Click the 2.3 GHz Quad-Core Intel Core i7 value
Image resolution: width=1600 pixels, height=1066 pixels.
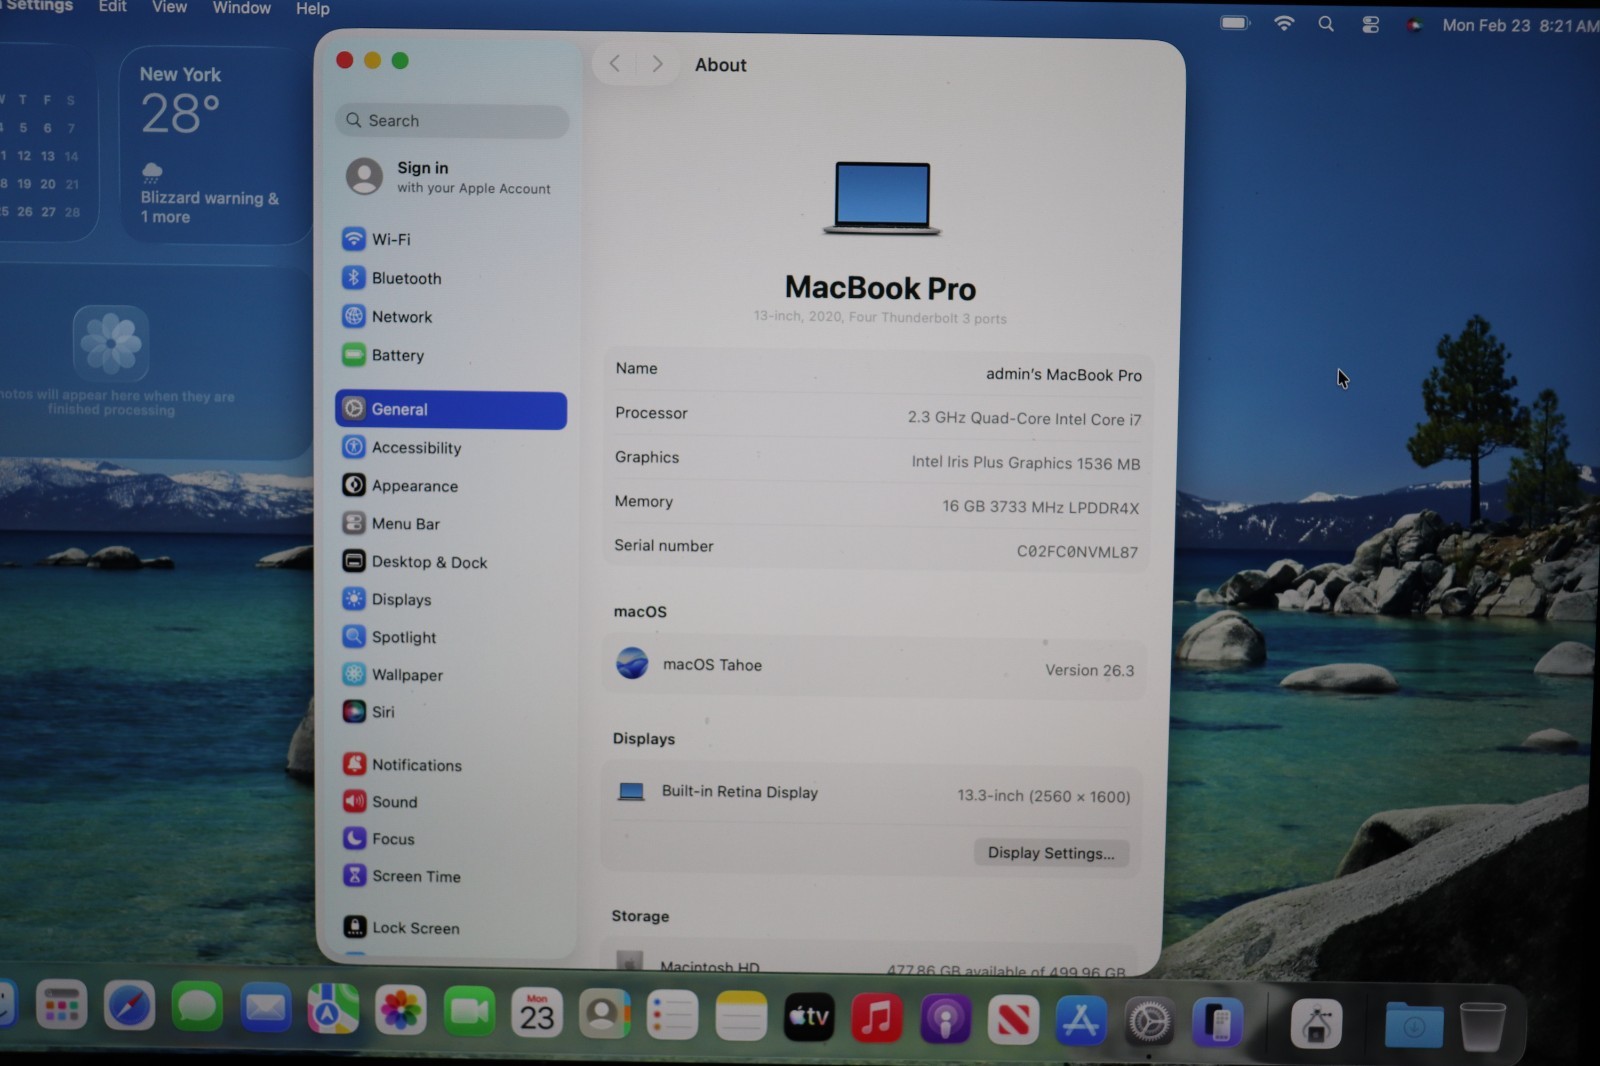tap(1024, 418)
